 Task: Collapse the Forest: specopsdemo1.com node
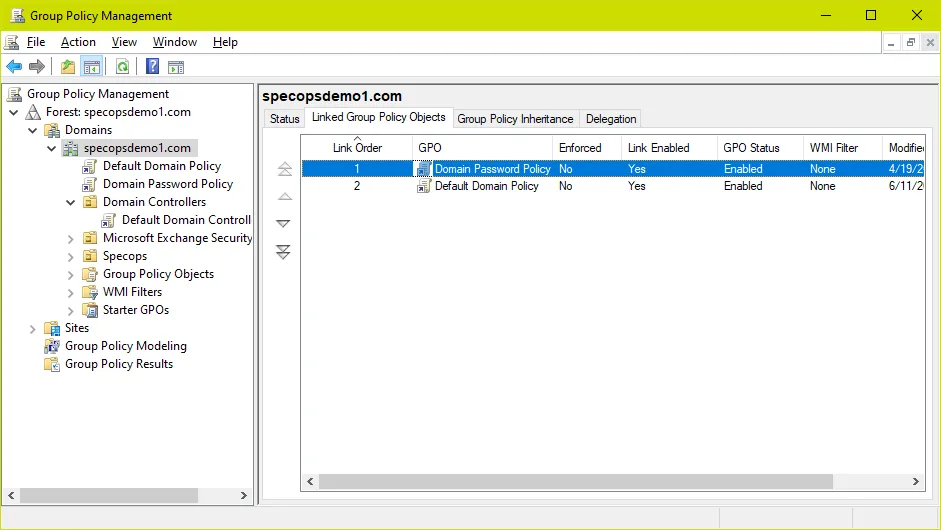(14, 112)
